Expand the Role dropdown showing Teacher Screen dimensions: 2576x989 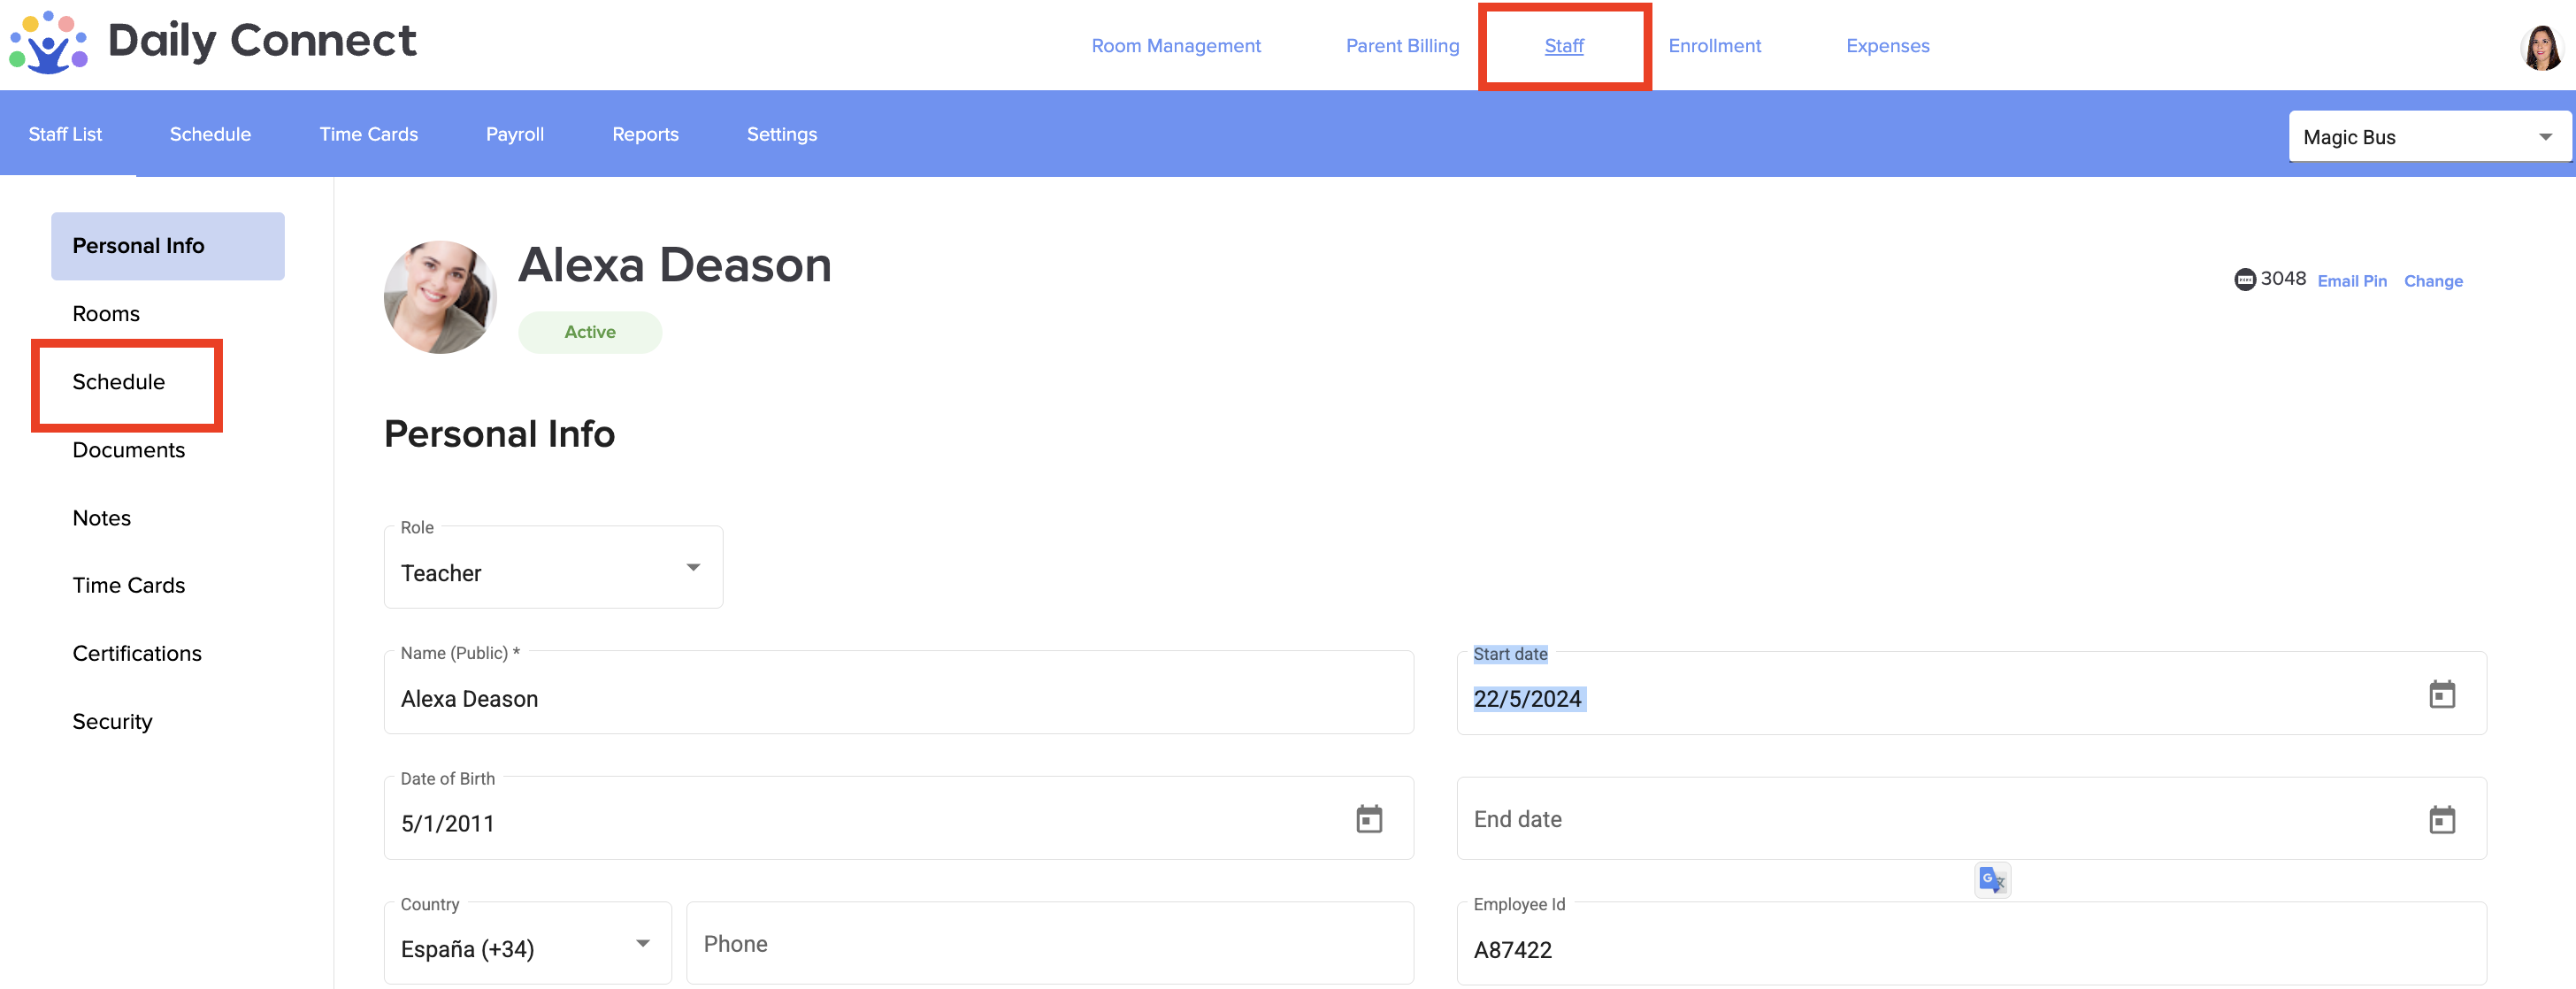[553, 569]
